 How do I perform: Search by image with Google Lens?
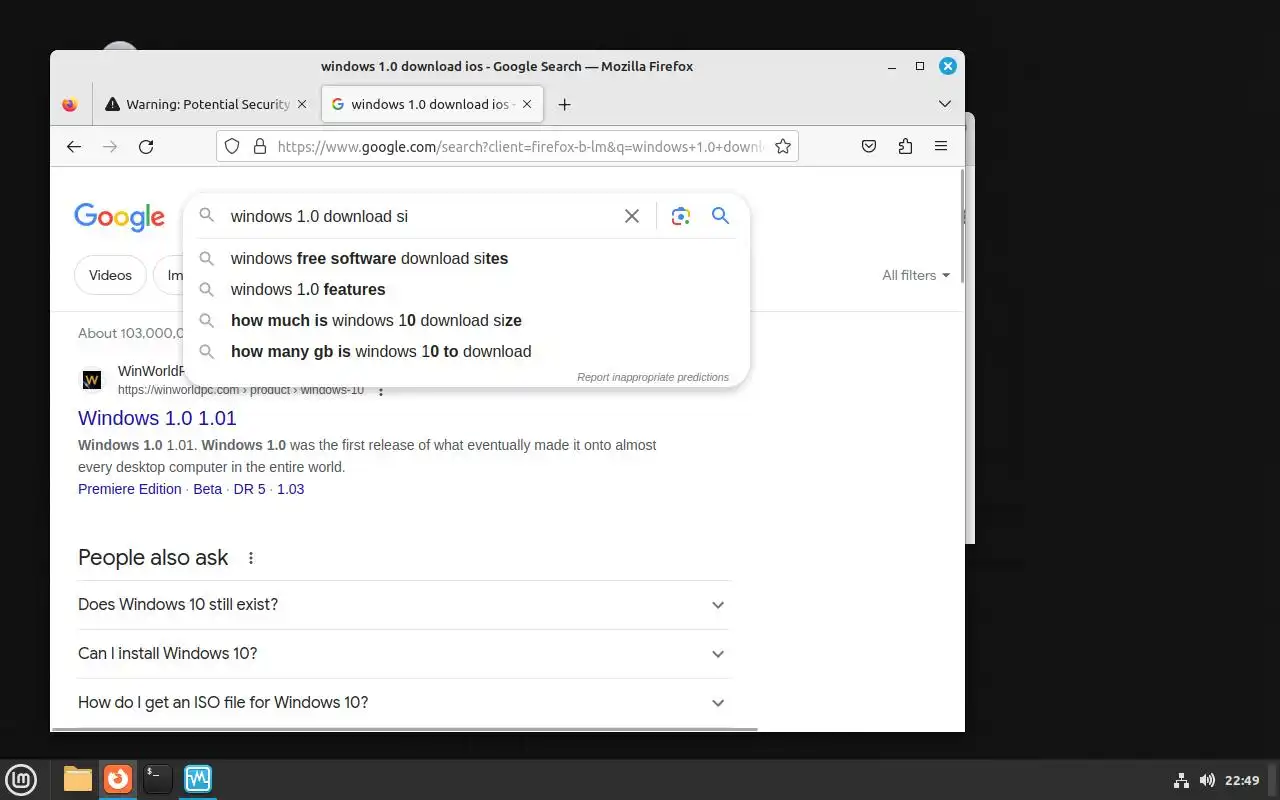[x=681, y=216]
